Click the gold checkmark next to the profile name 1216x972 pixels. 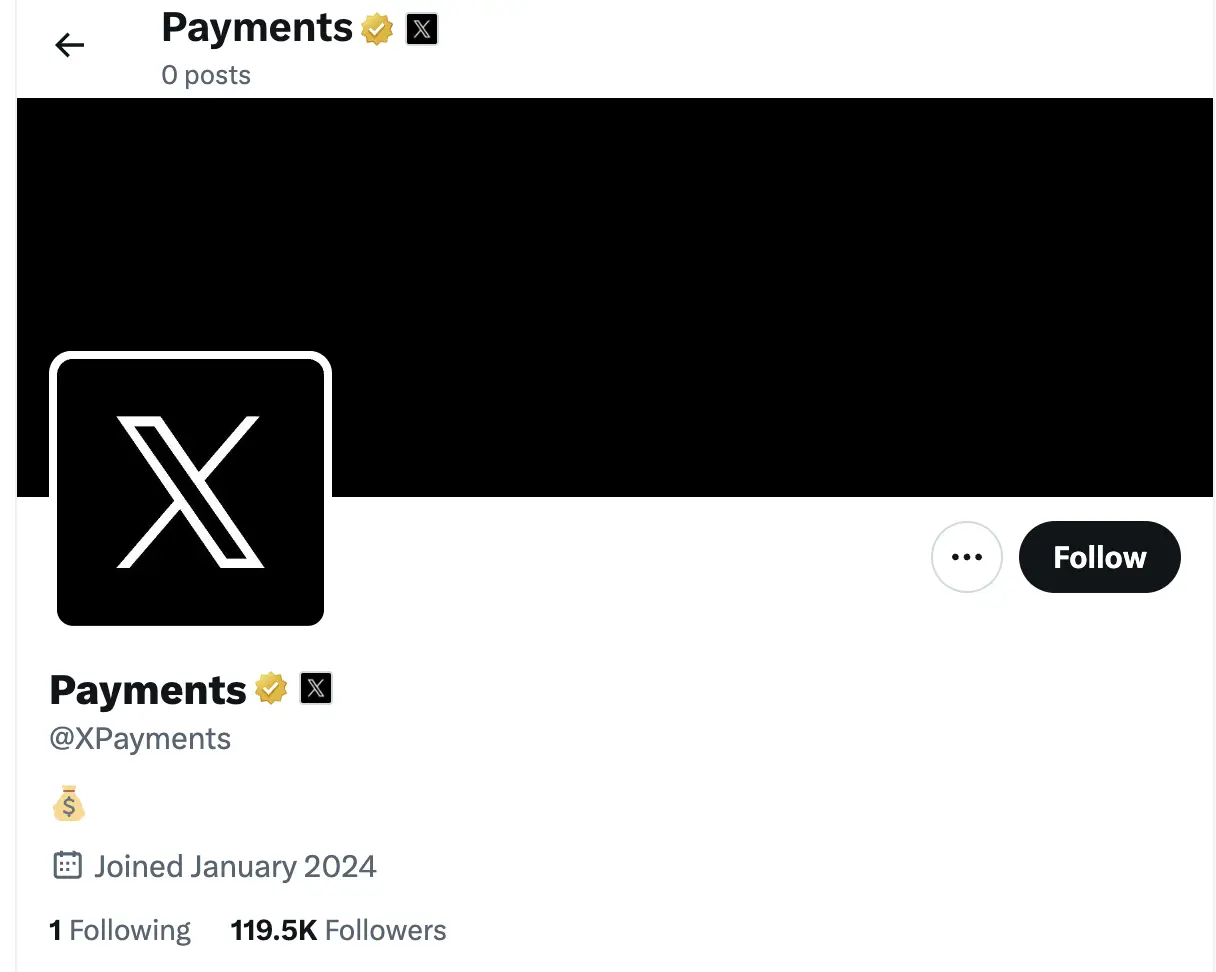271,687
